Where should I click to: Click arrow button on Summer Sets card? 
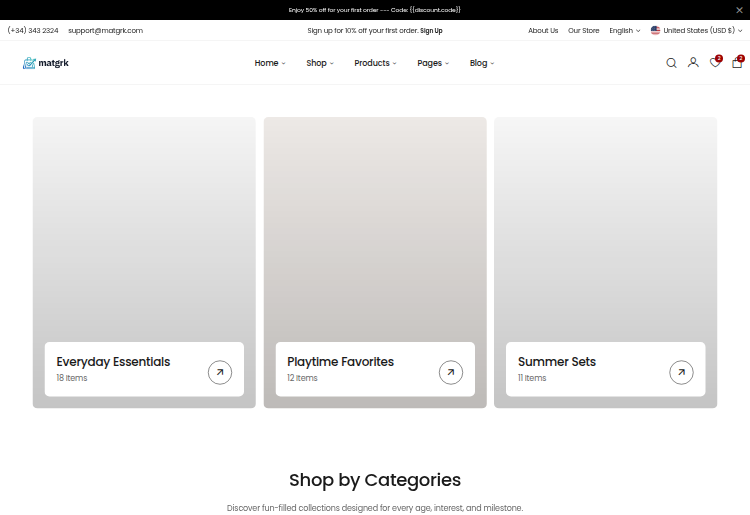[682, 373]
